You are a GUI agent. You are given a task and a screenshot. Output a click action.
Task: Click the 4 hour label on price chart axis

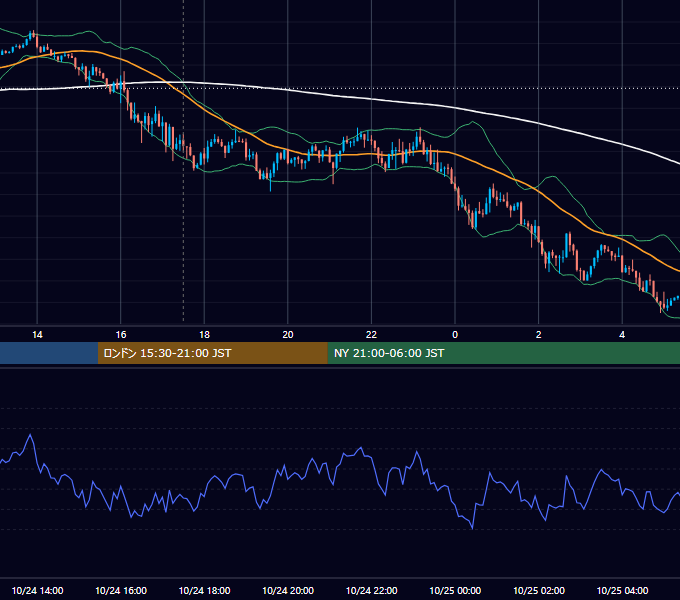click(x=622, y=335)
